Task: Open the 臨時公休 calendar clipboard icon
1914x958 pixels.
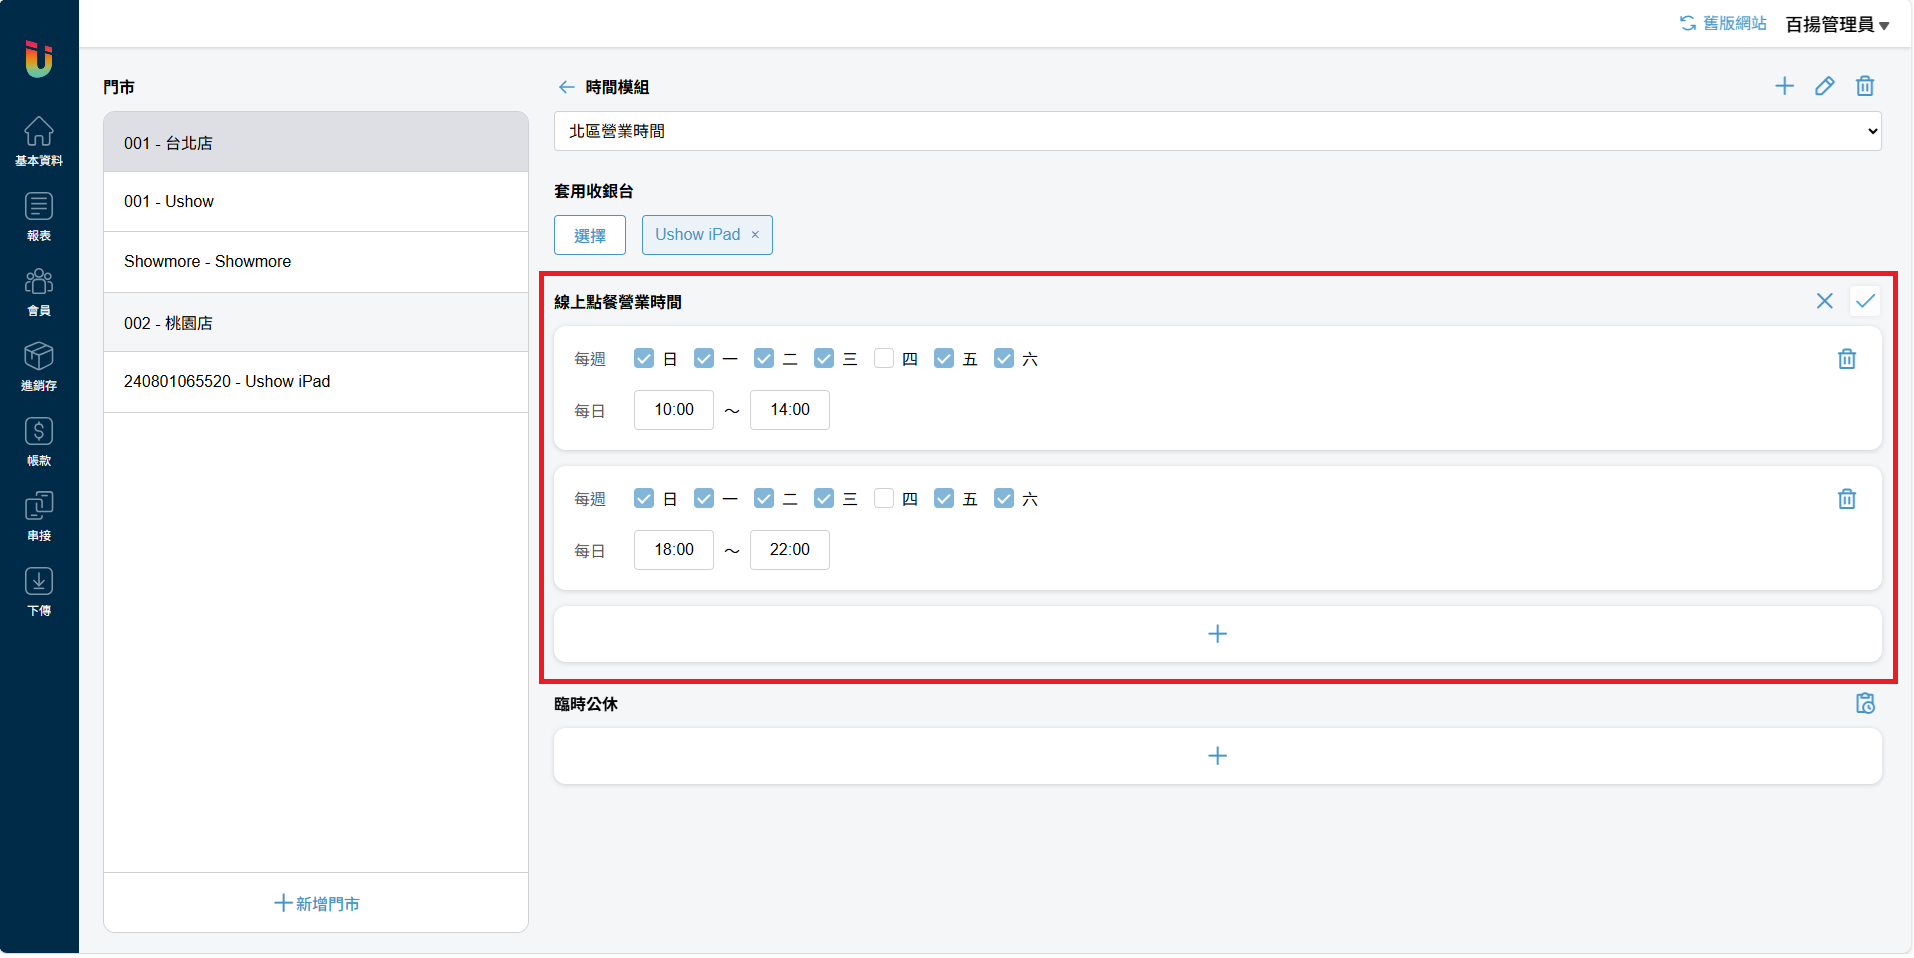Action: tap(1865, 704)
